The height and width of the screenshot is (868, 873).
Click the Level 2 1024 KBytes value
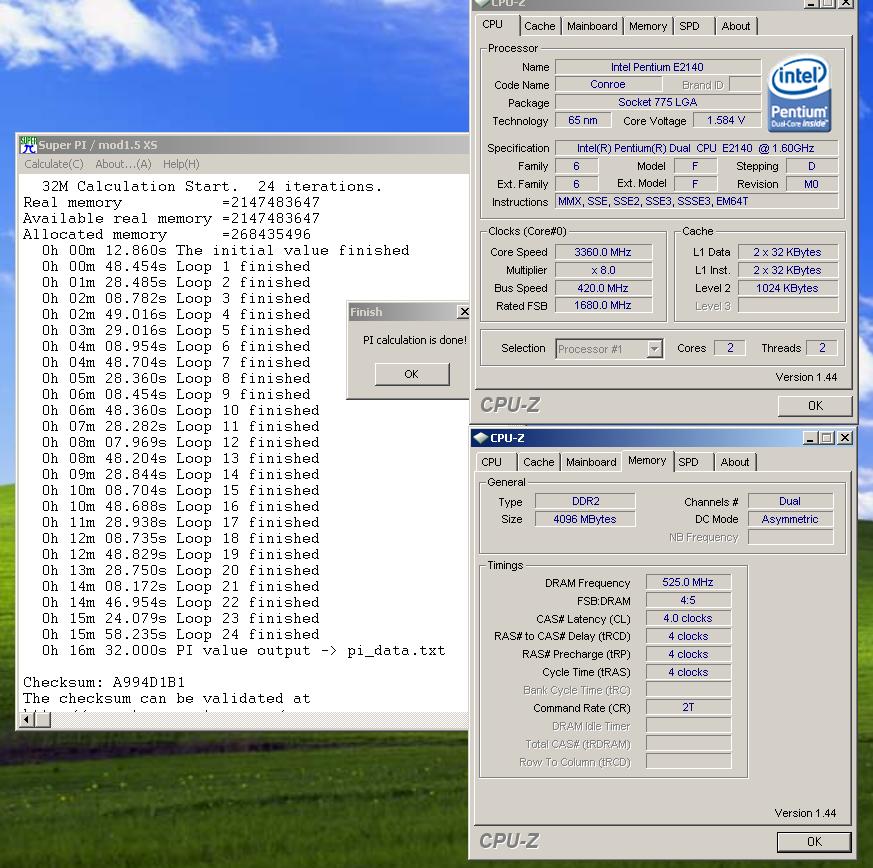click(787, 288)
